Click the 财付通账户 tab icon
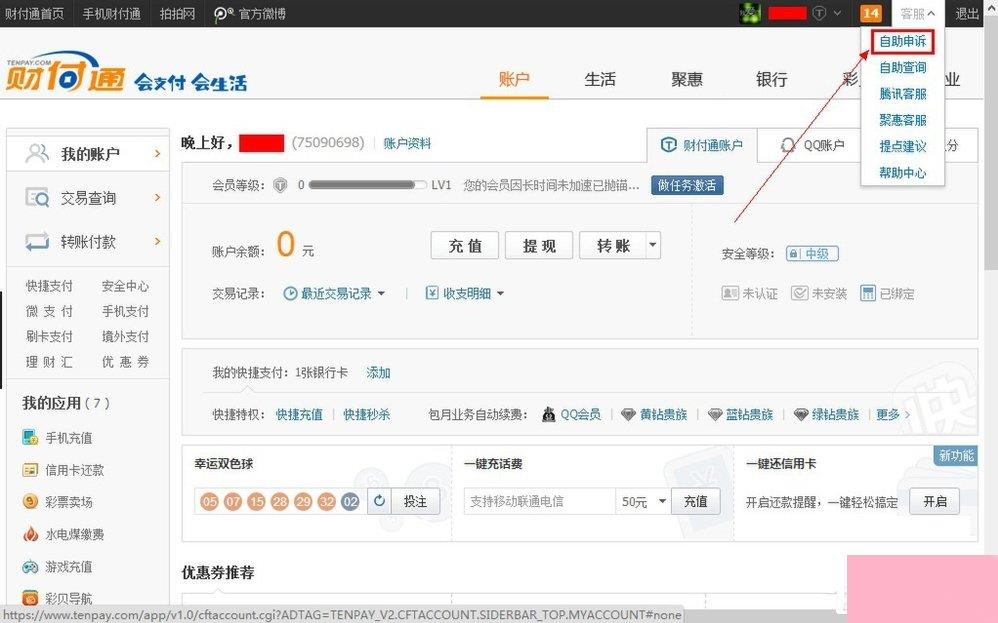998x623 pixels. click(x=668, y=145)
